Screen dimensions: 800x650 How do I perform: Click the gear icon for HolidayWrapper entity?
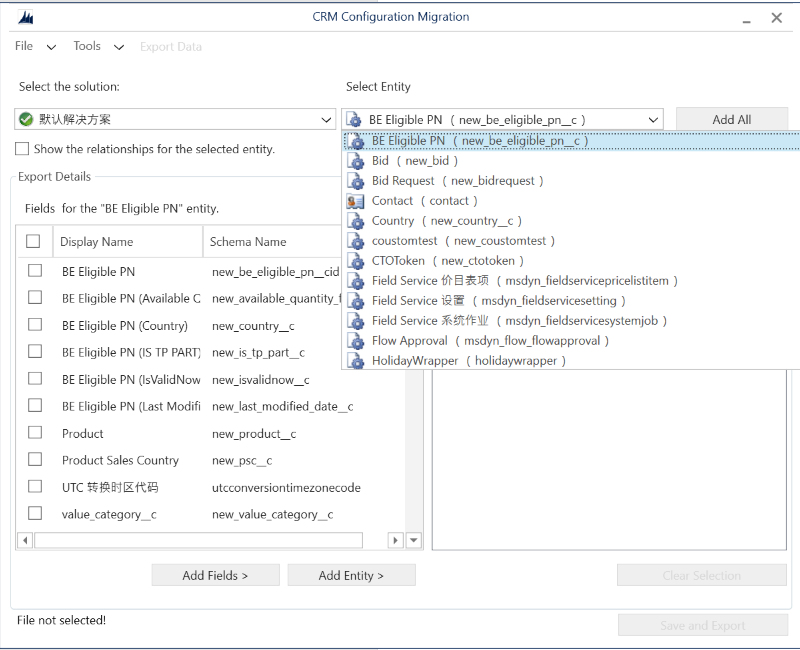point(356,361)
